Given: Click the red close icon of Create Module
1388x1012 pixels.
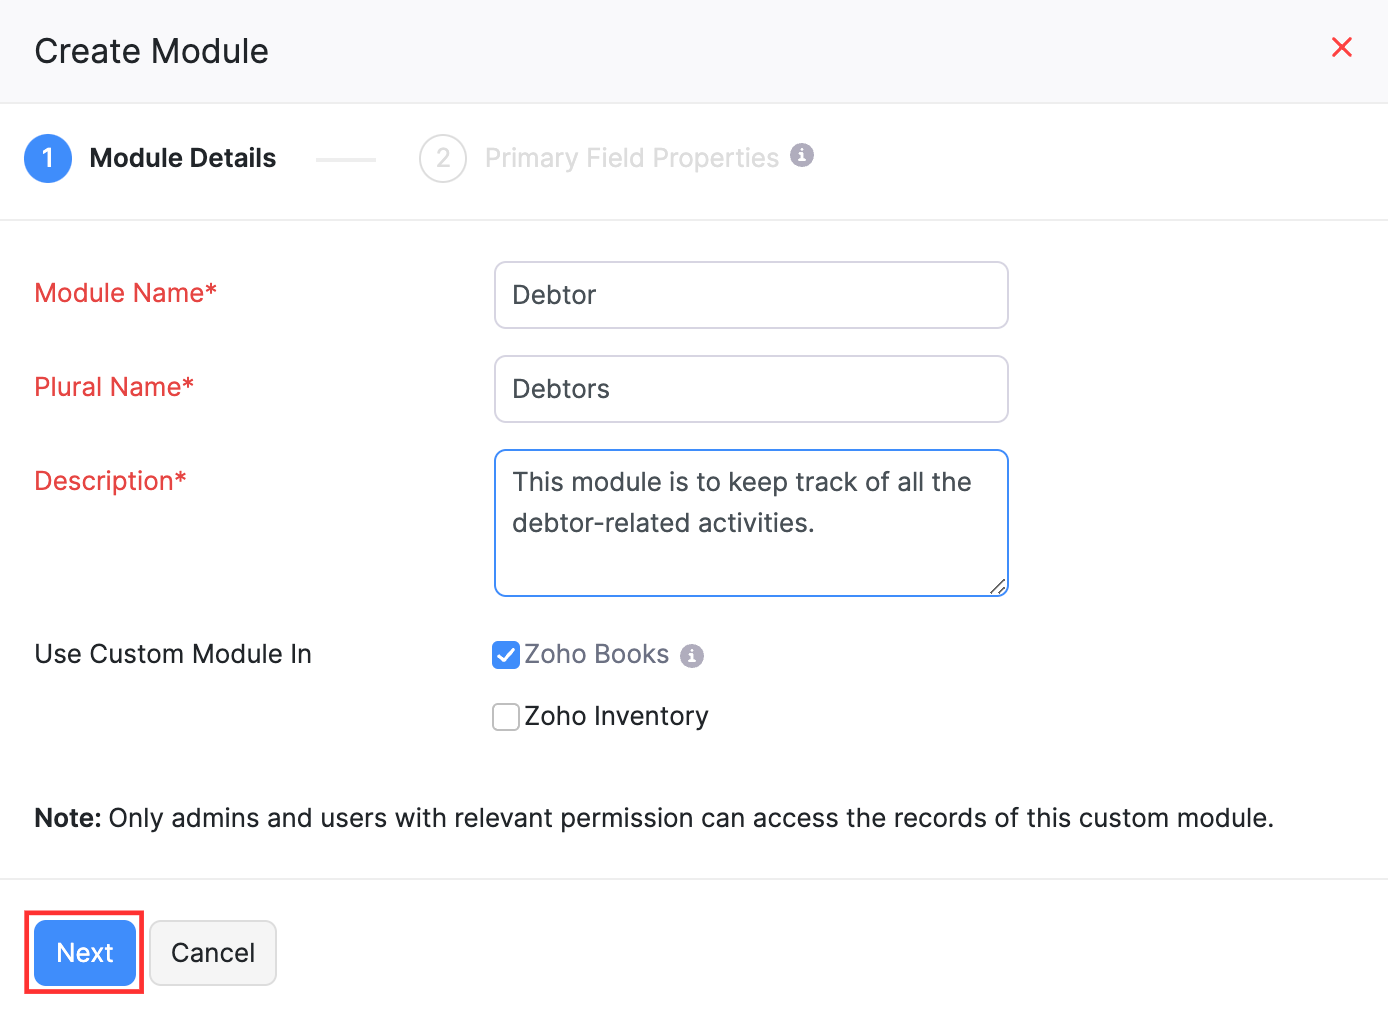Looking at the screenshot, I should coord(1342,47).
